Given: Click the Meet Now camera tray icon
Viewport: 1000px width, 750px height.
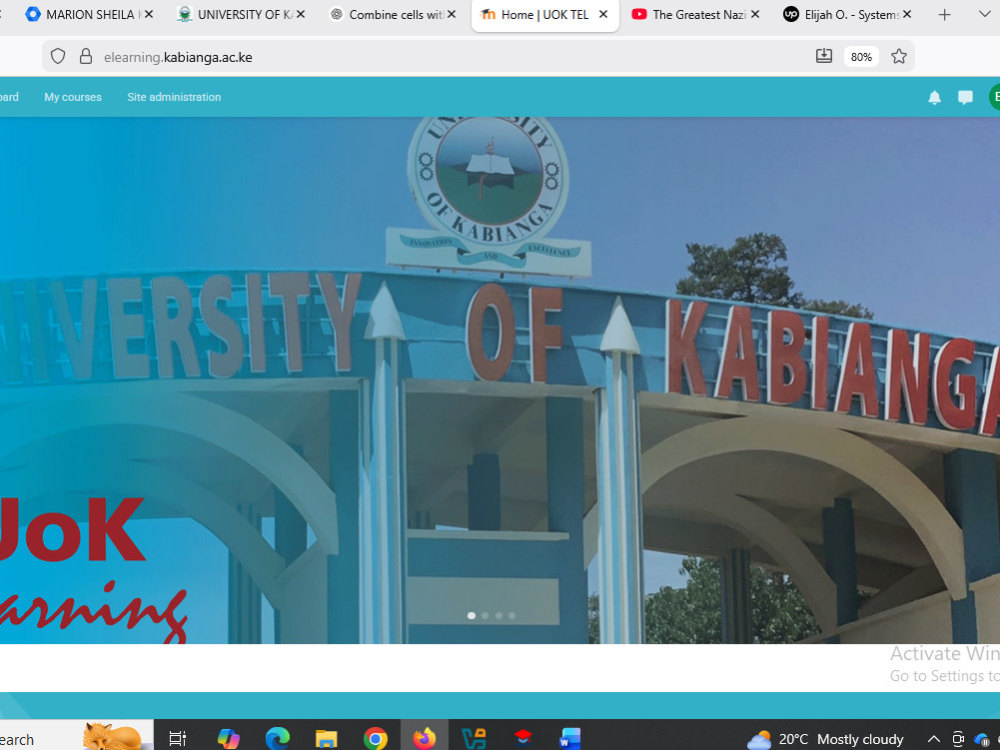Looking at the screenshot, I should coord(958,739).
